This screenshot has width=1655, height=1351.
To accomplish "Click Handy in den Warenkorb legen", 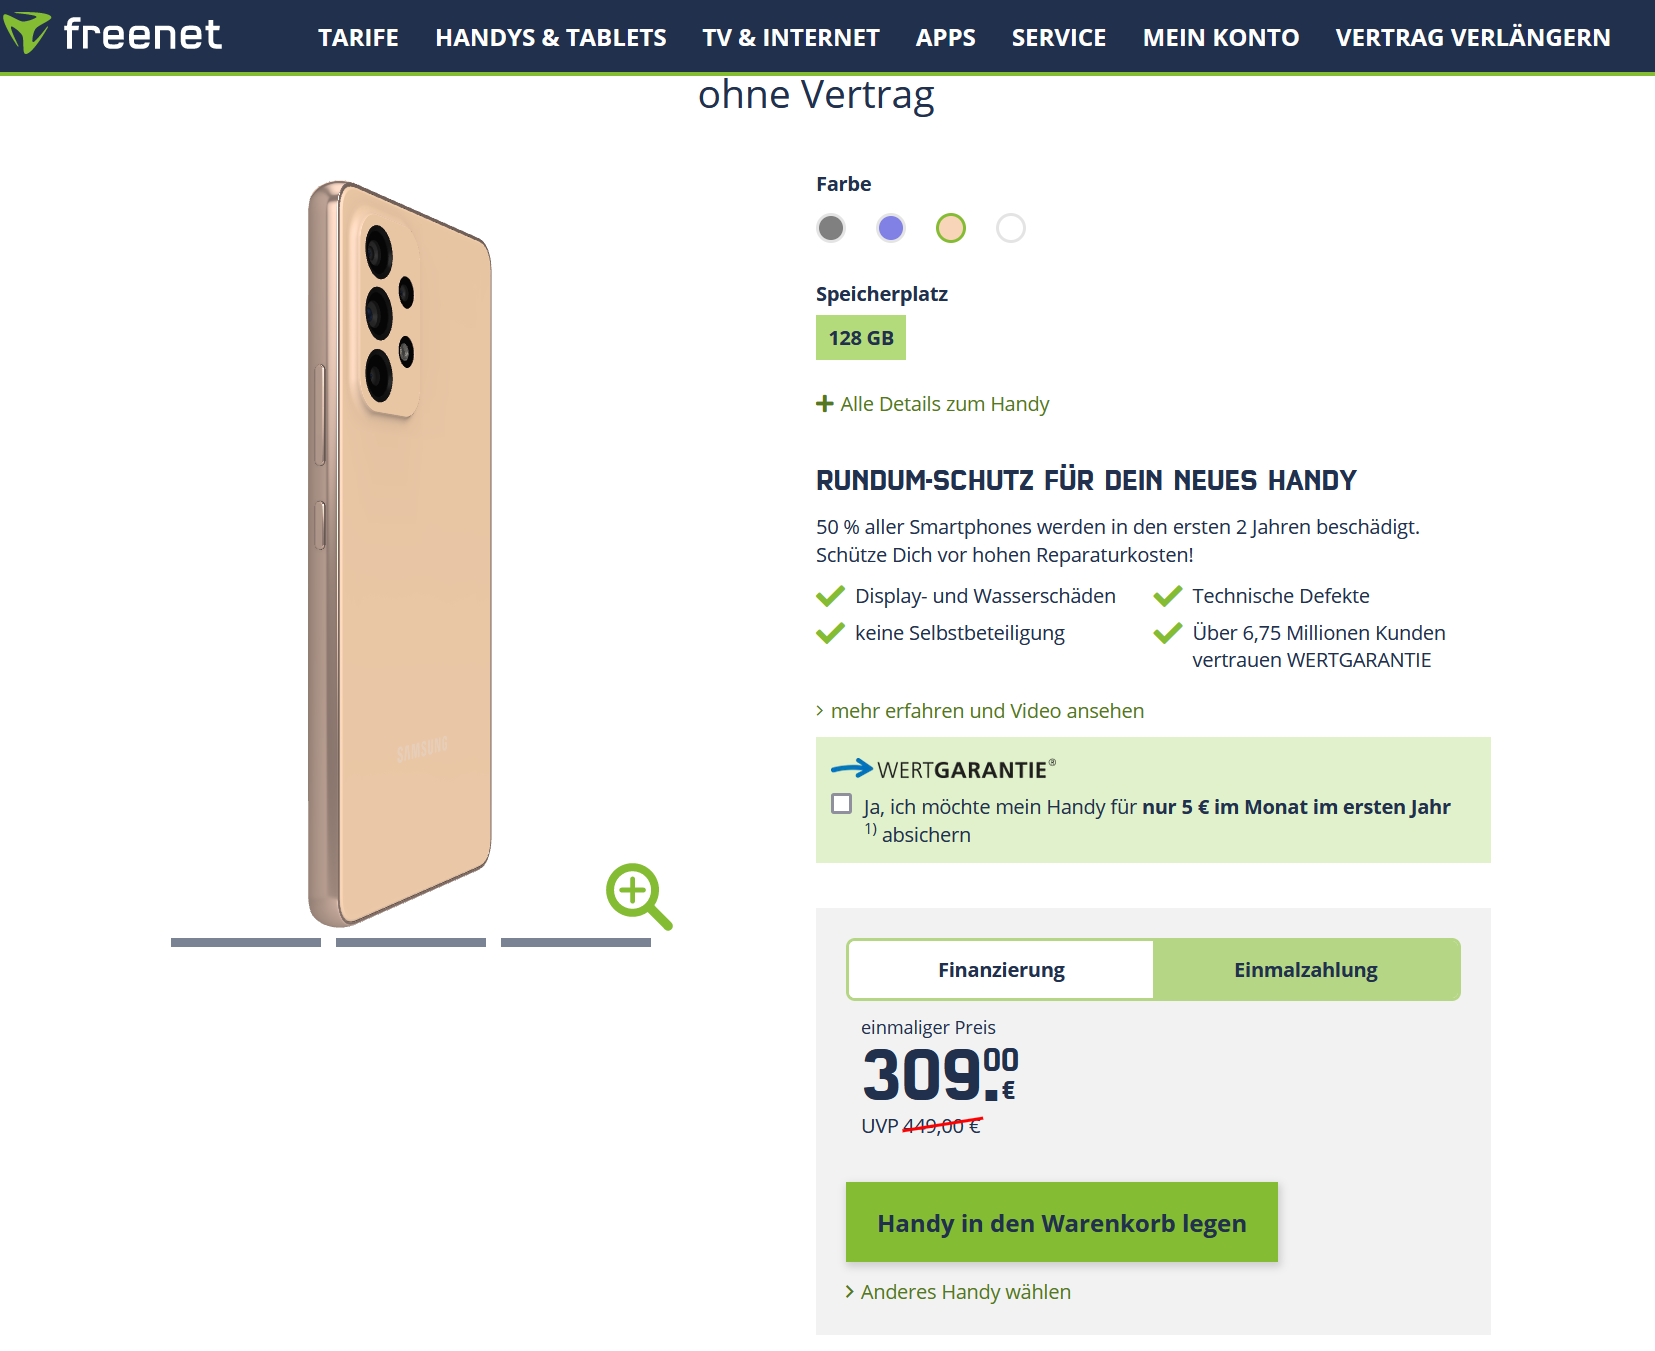I will coord(1061,1222).
